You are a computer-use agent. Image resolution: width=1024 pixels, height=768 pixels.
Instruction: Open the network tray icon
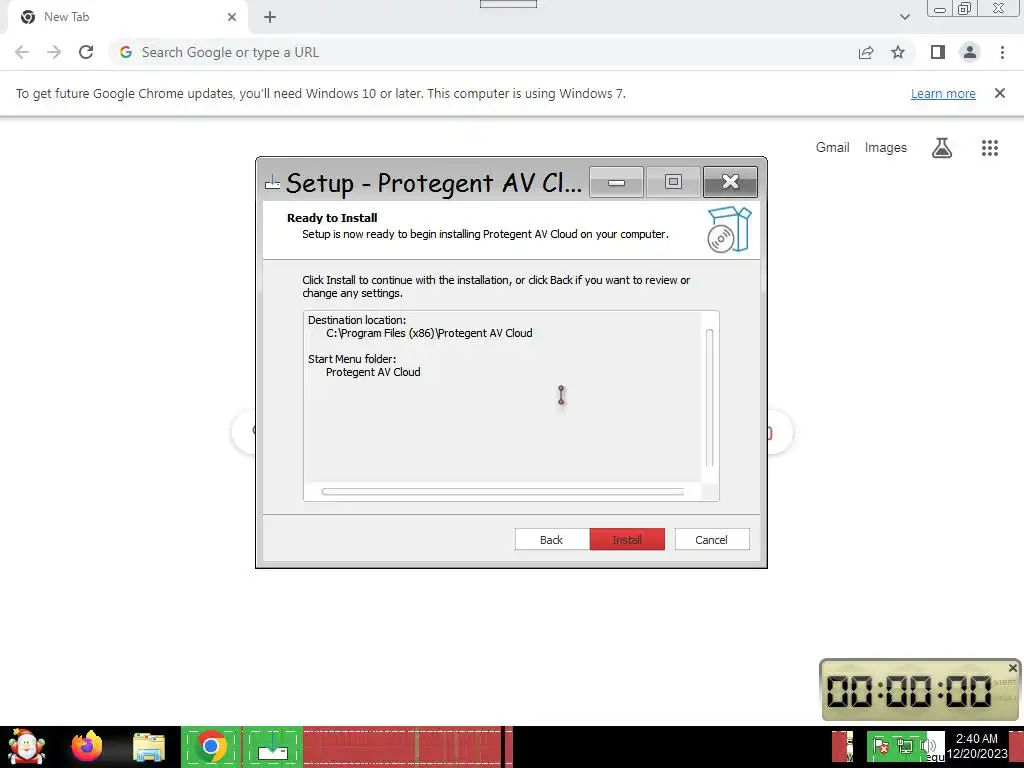point(904,746)
